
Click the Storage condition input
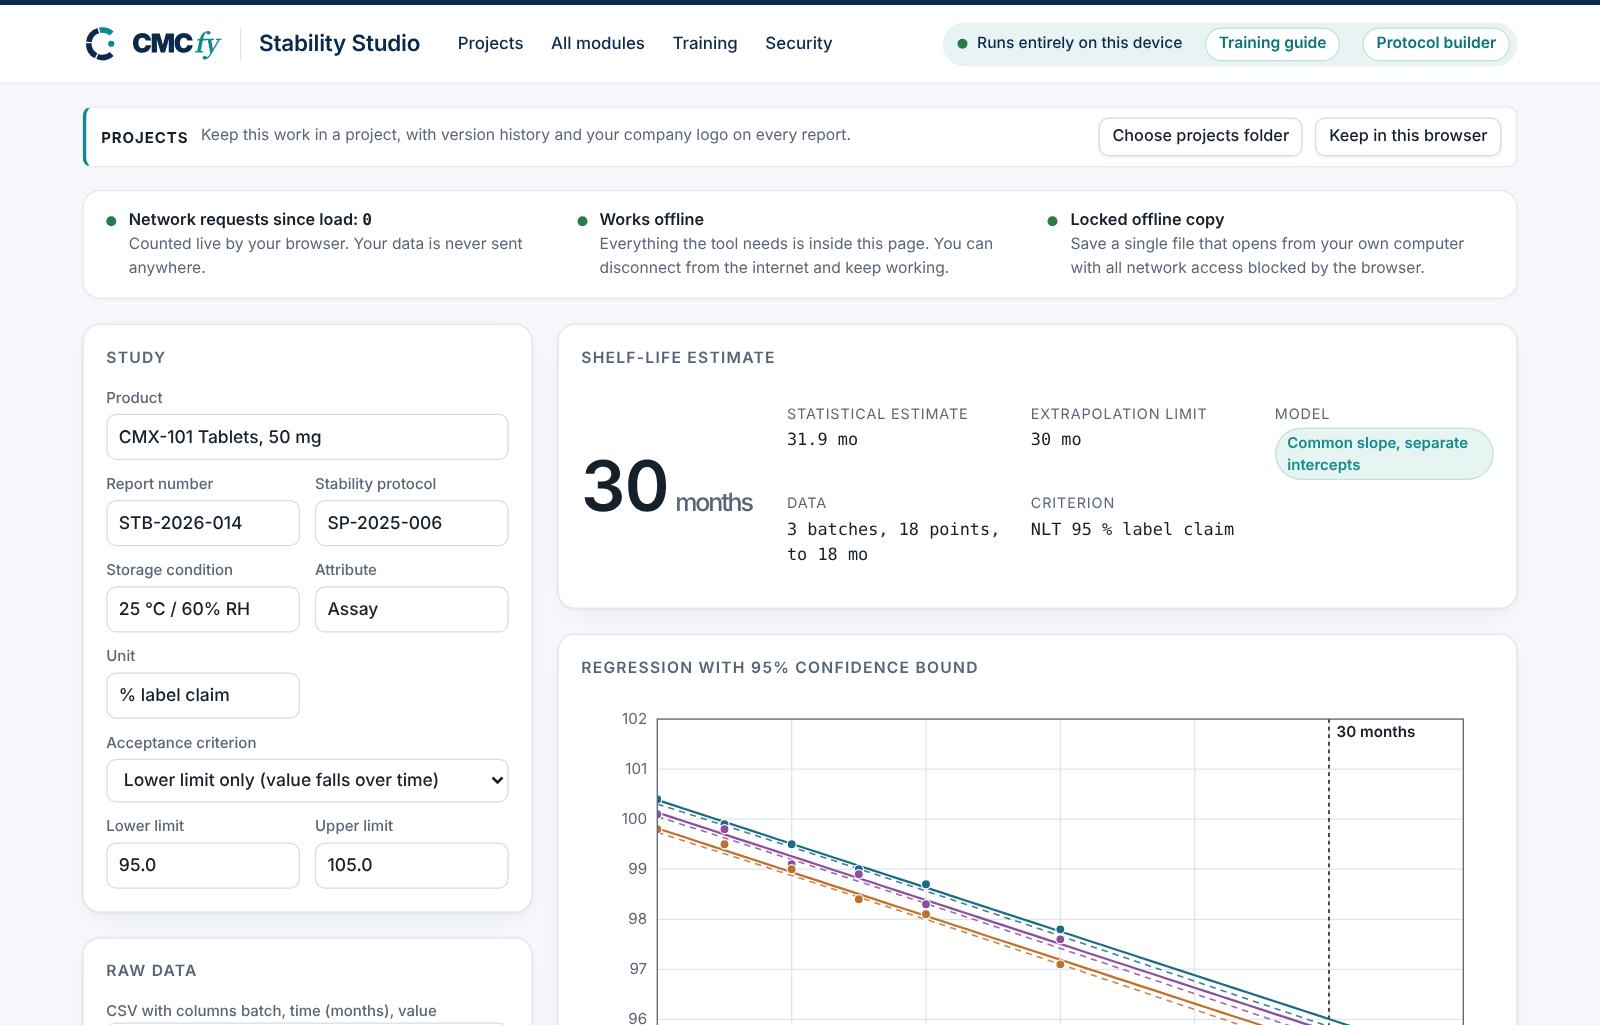click(x=203, y=609)
